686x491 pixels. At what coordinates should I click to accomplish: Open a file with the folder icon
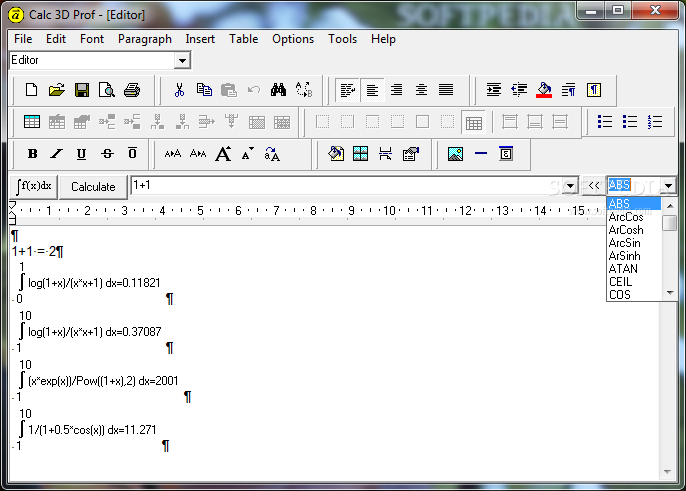pos(56,90)
